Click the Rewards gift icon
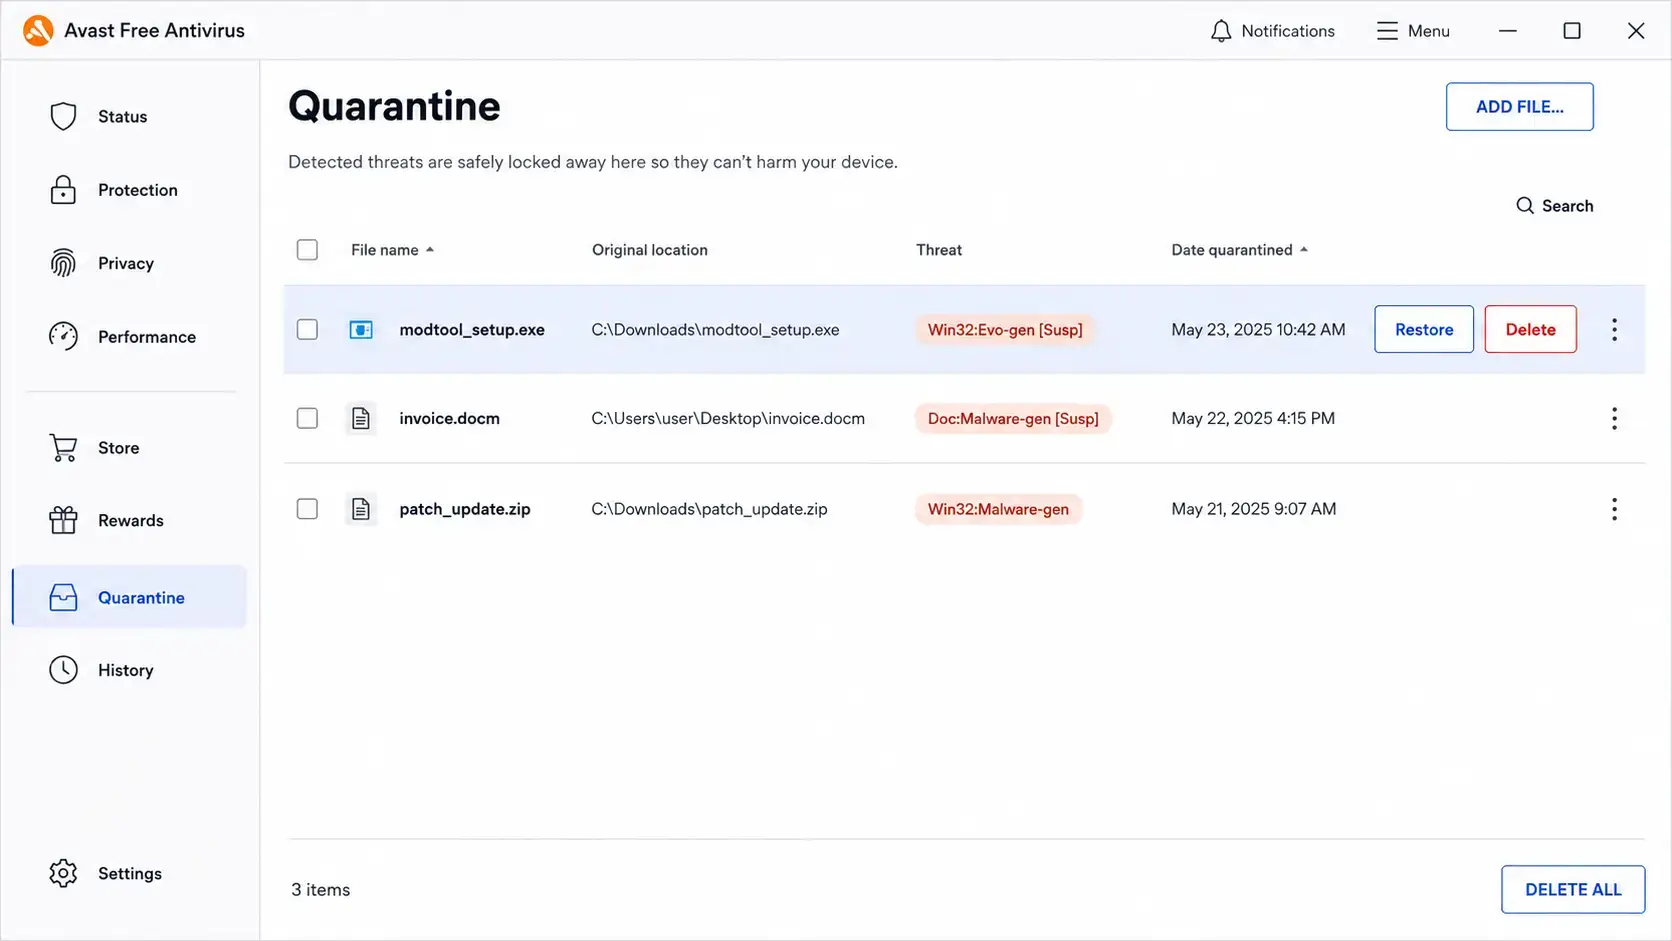1672x941 pixels. point(63,520)
